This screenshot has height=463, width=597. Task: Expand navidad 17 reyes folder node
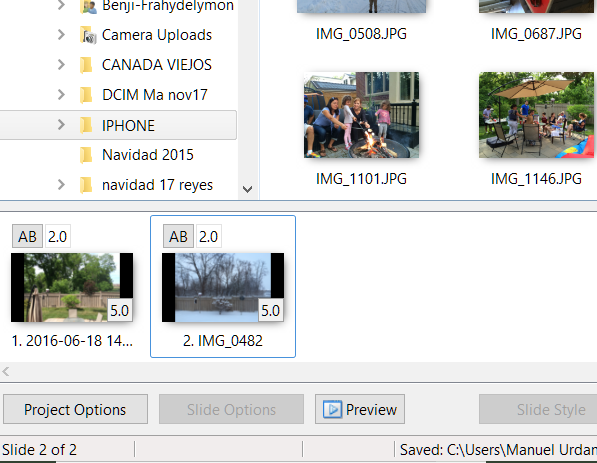tap(61, 185)
